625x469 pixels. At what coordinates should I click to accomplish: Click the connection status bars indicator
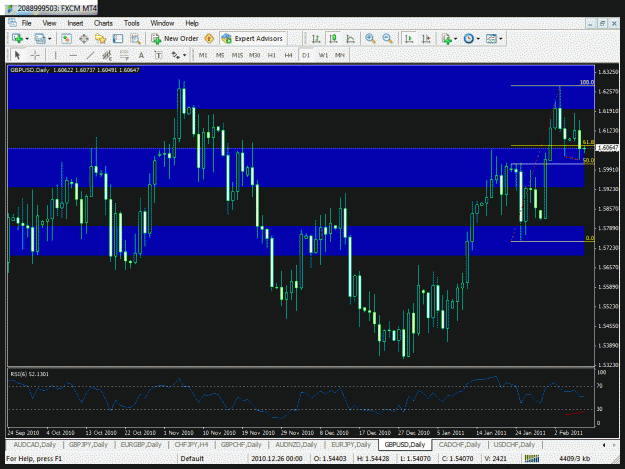532,459
